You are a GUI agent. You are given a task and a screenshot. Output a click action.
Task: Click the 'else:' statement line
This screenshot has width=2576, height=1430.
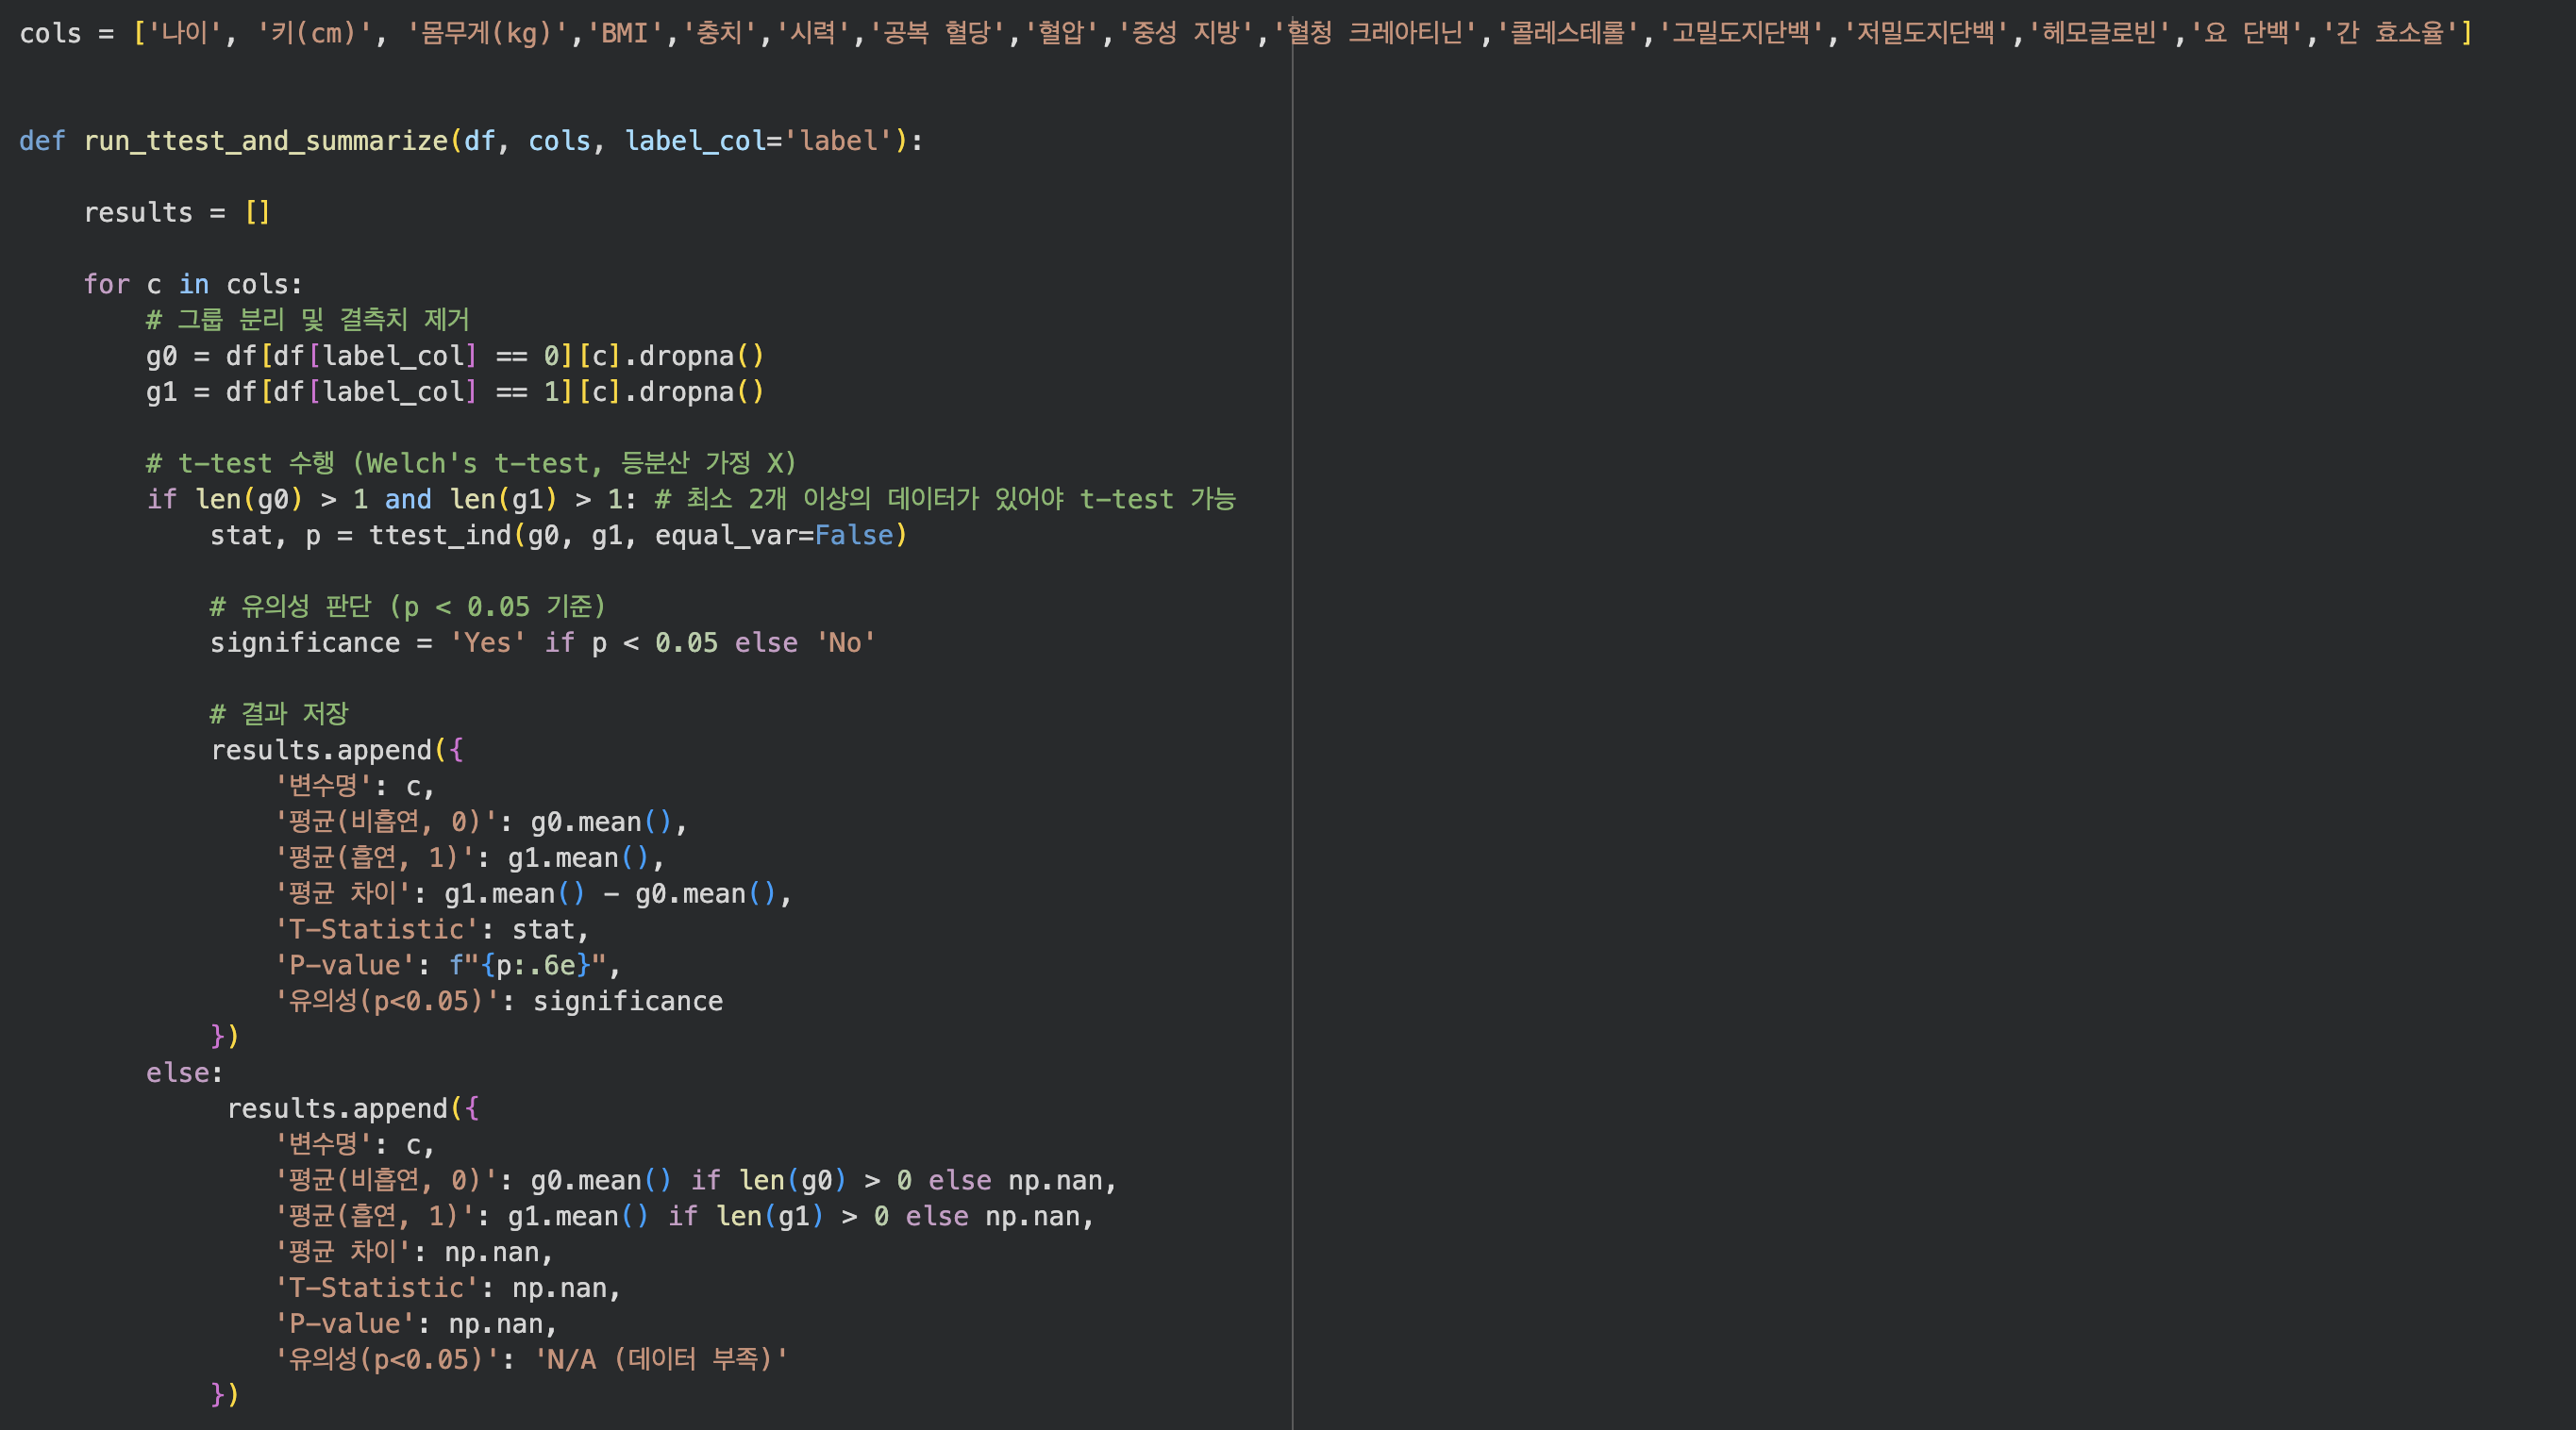tap(184, 1073)
